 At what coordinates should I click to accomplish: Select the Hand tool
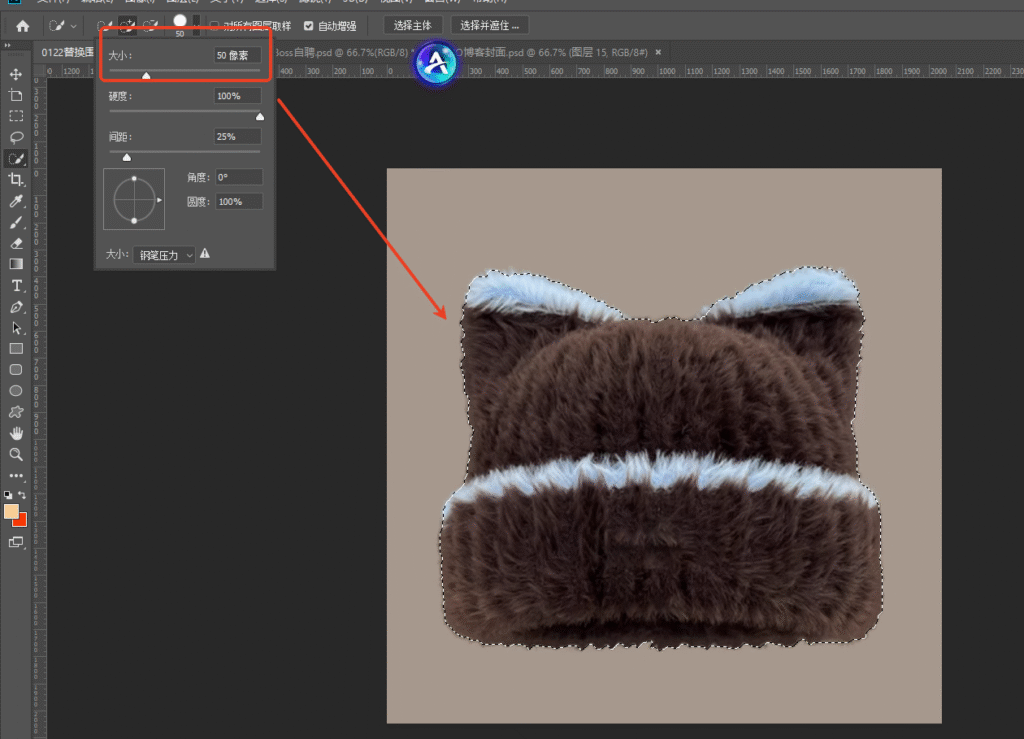[x=16, y=433]
